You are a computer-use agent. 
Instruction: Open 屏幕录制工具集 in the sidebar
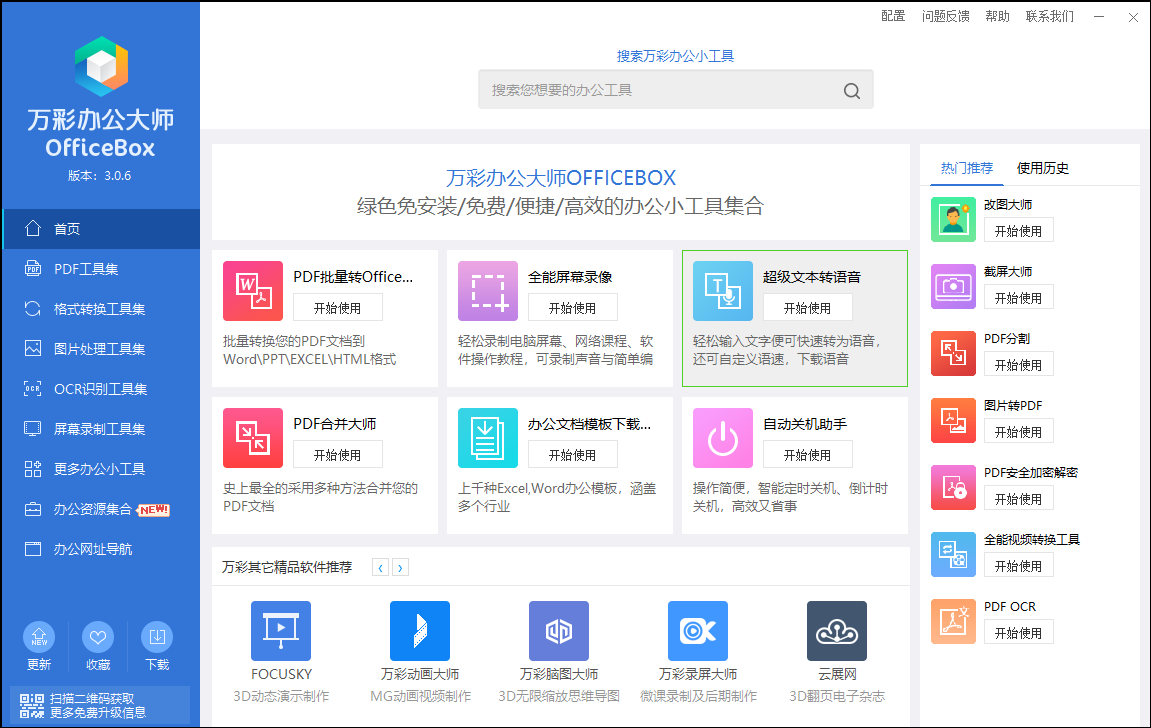tap(101, 429)
